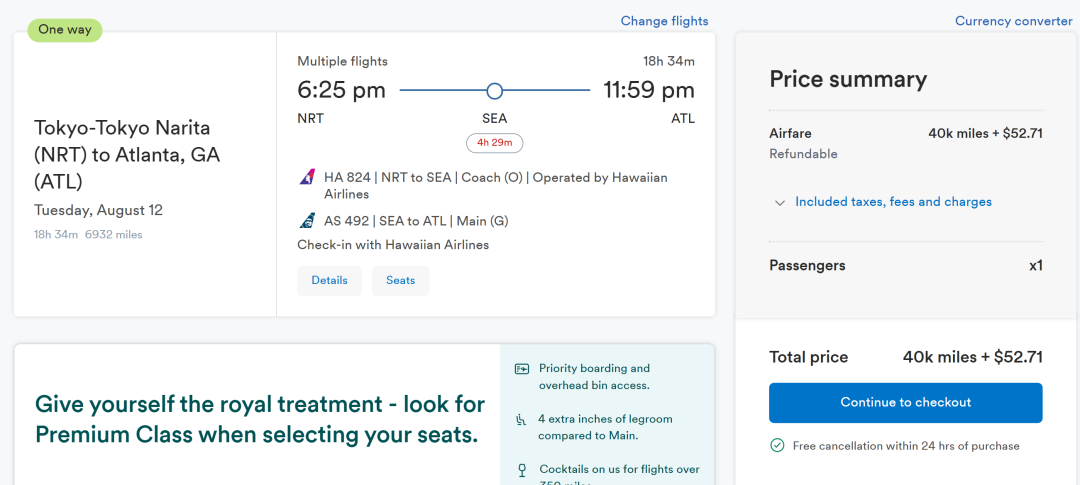Expand the included taxes chevron

[x=780, y=203]
